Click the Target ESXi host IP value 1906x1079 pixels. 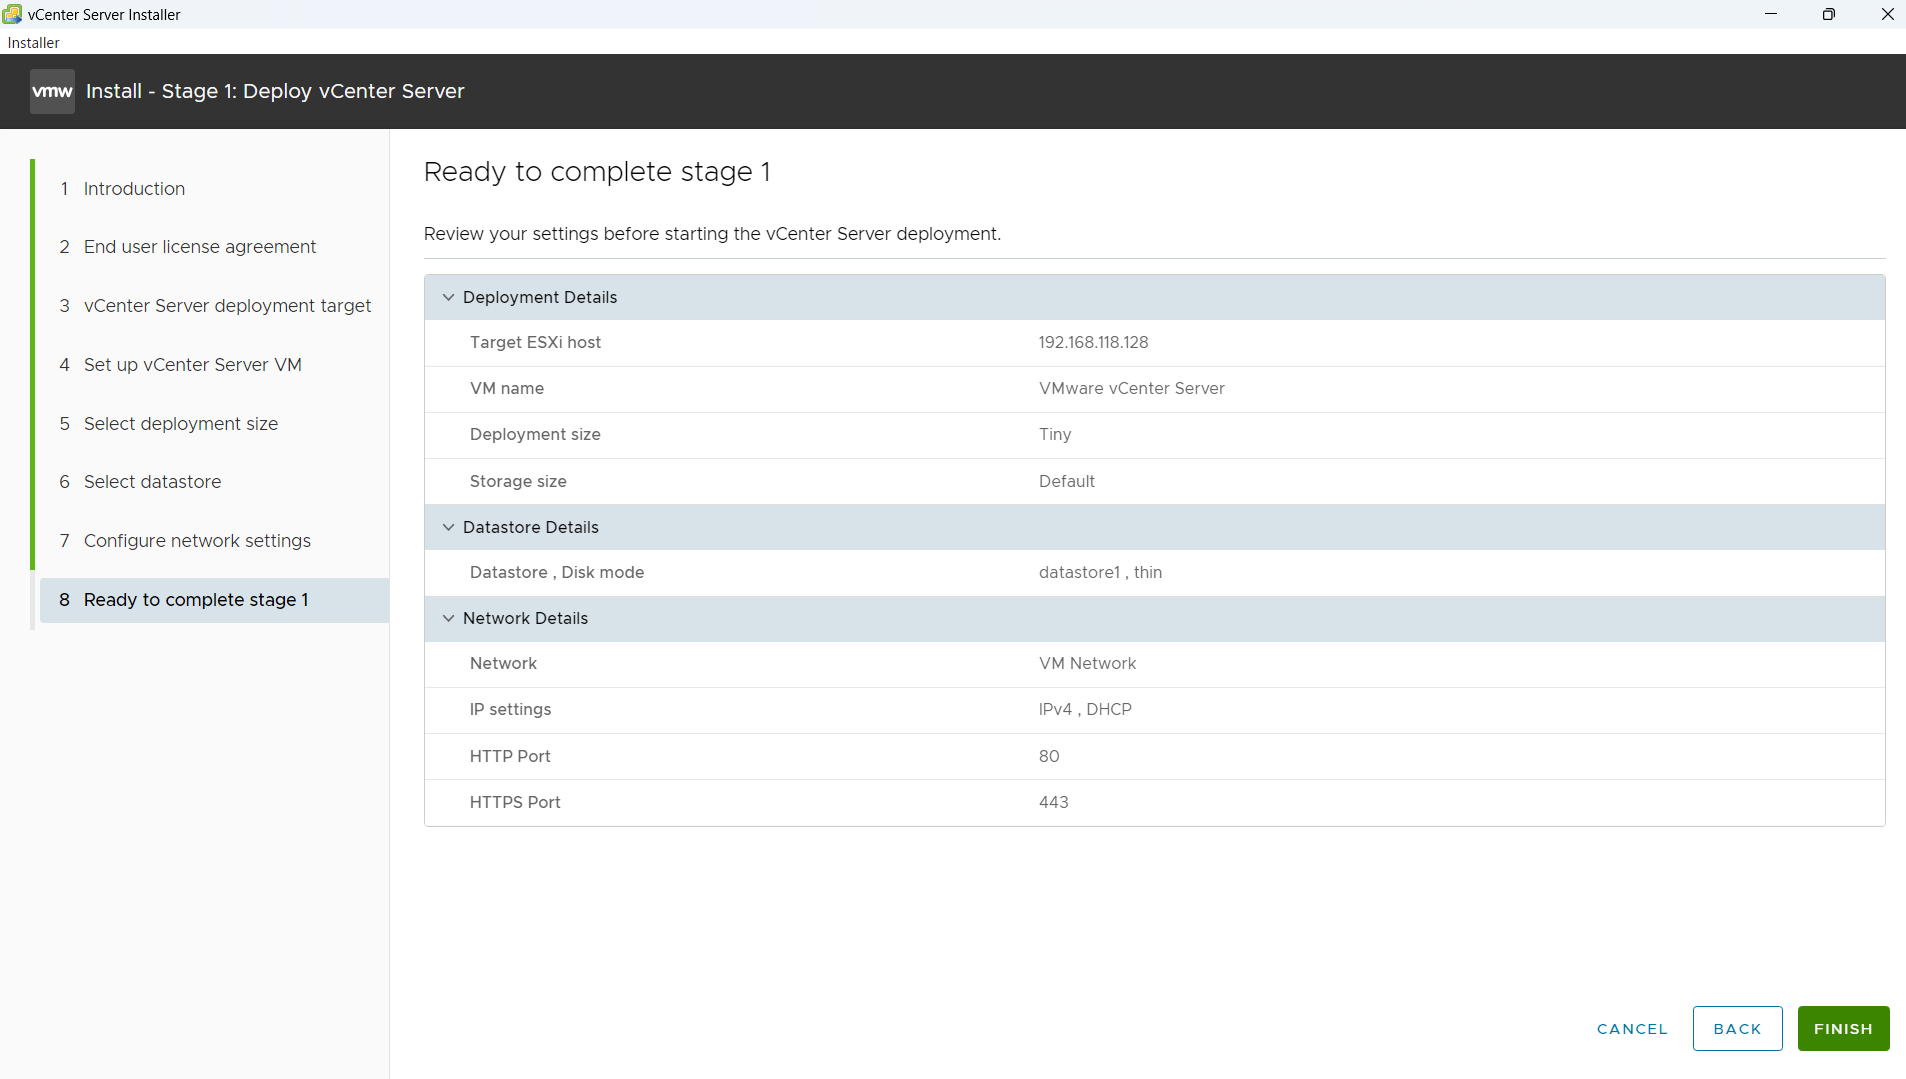(1093, 343)
